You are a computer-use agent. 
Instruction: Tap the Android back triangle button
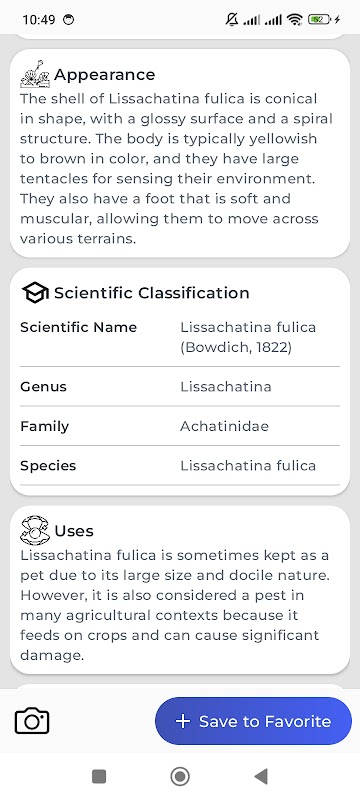point(261,777)
